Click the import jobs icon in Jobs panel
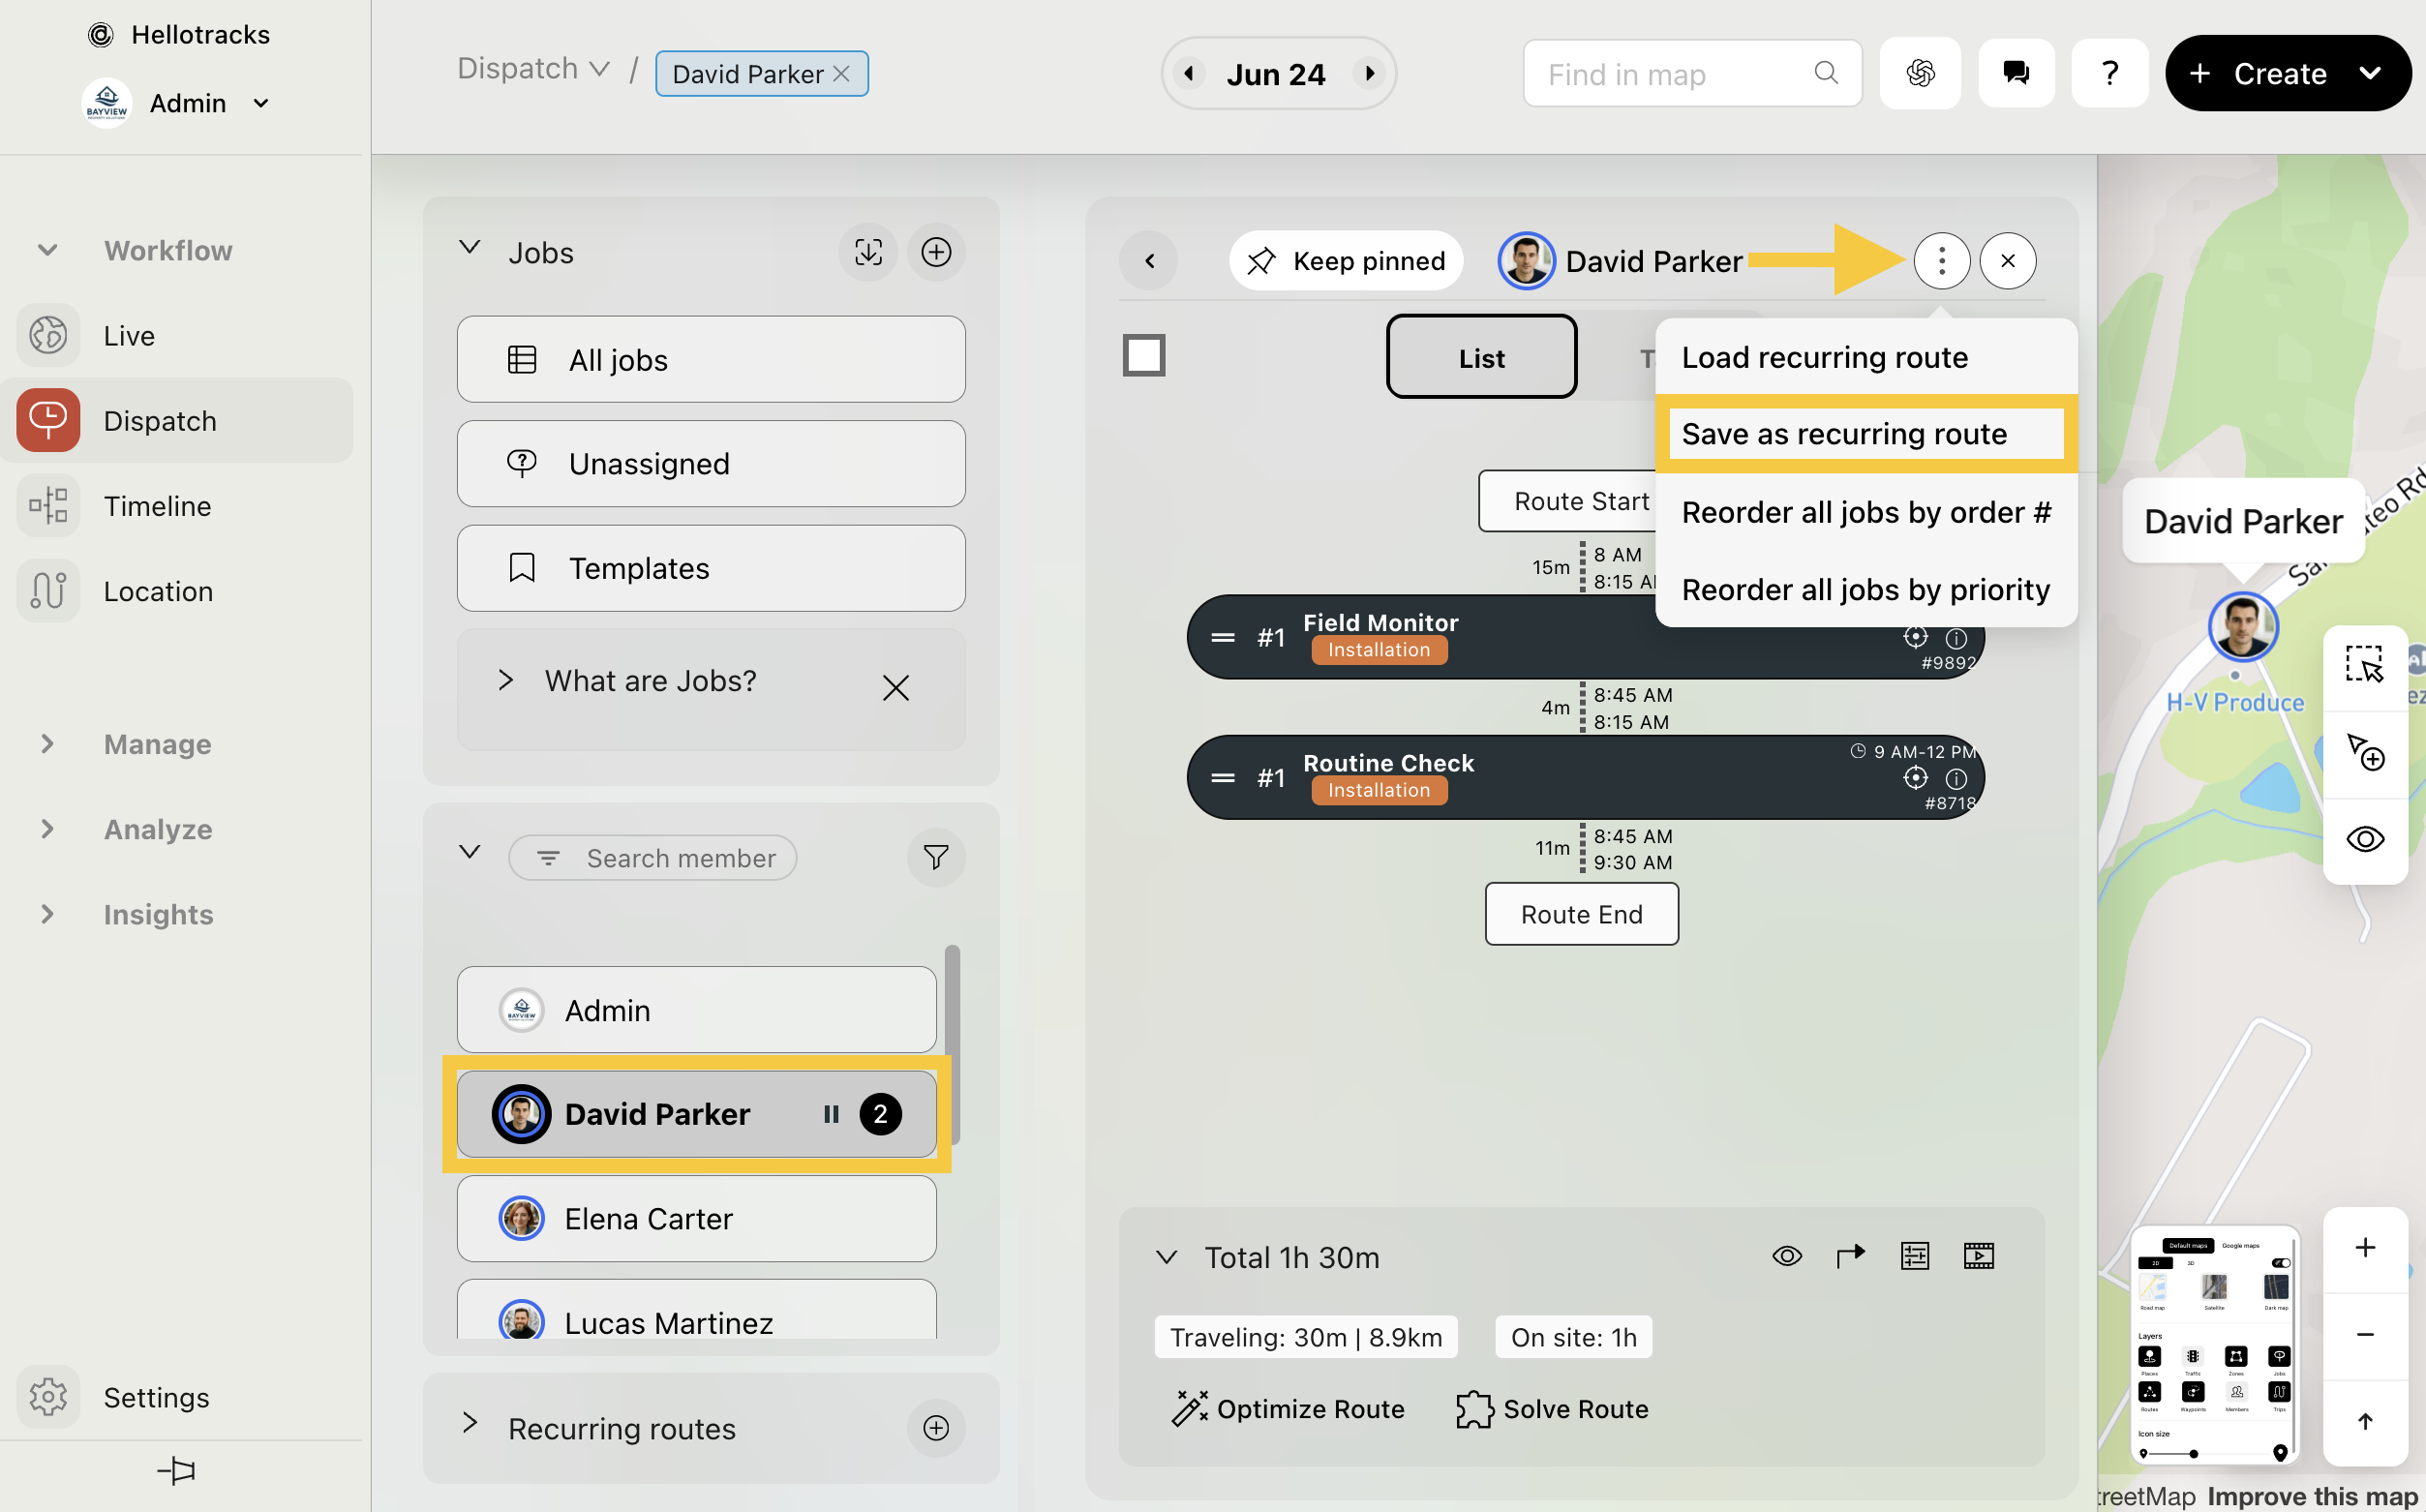 coord(868,252)
